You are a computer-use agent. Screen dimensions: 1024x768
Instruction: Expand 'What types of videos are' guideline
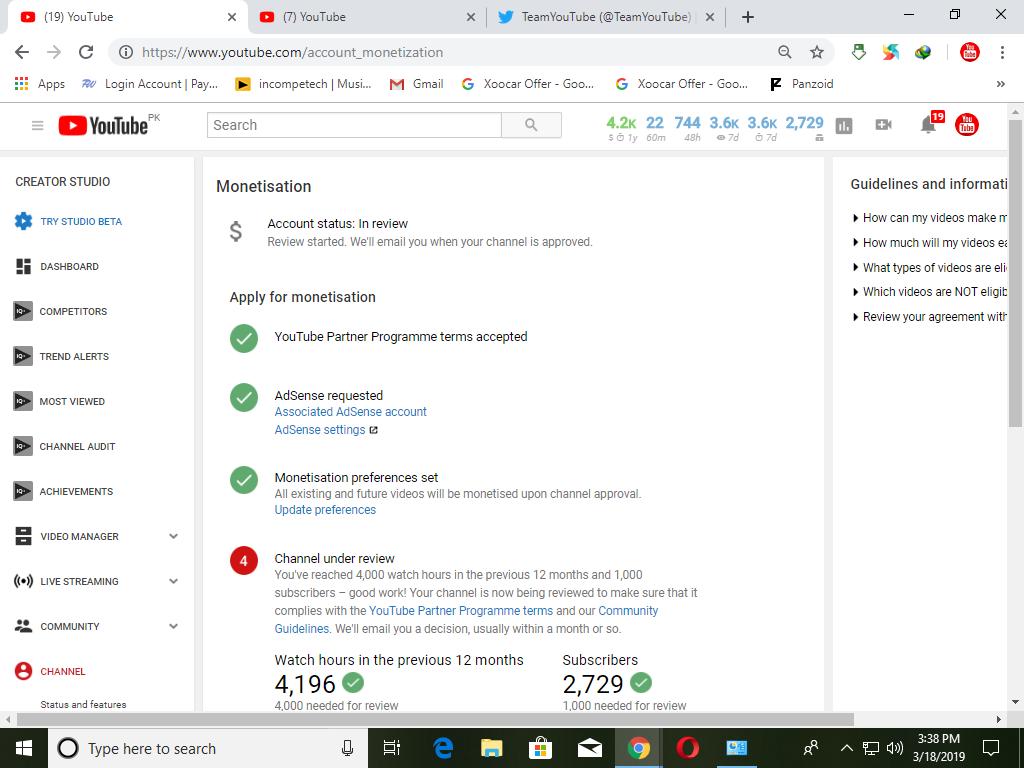(929, 268)
